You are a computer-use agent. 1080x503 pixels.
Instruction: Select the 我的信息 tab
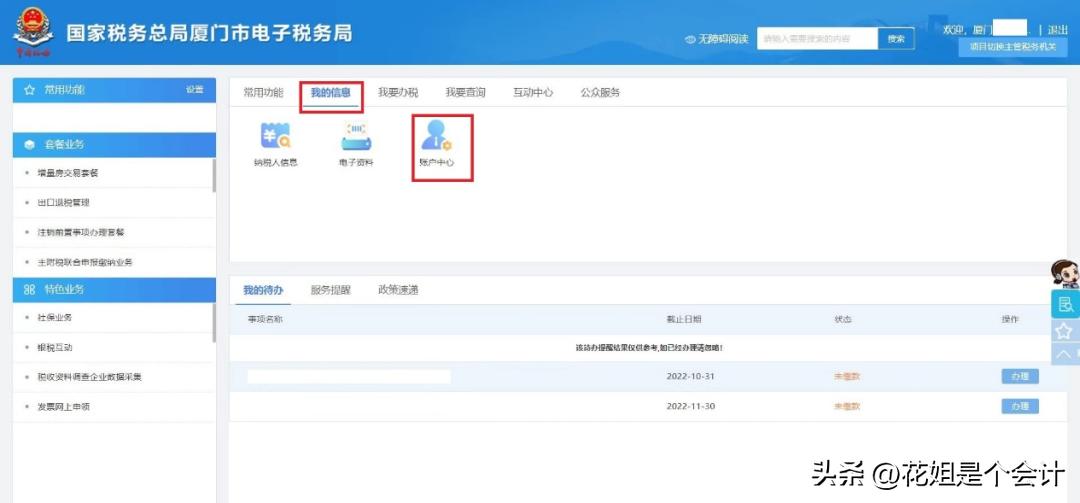pos(331,92)
